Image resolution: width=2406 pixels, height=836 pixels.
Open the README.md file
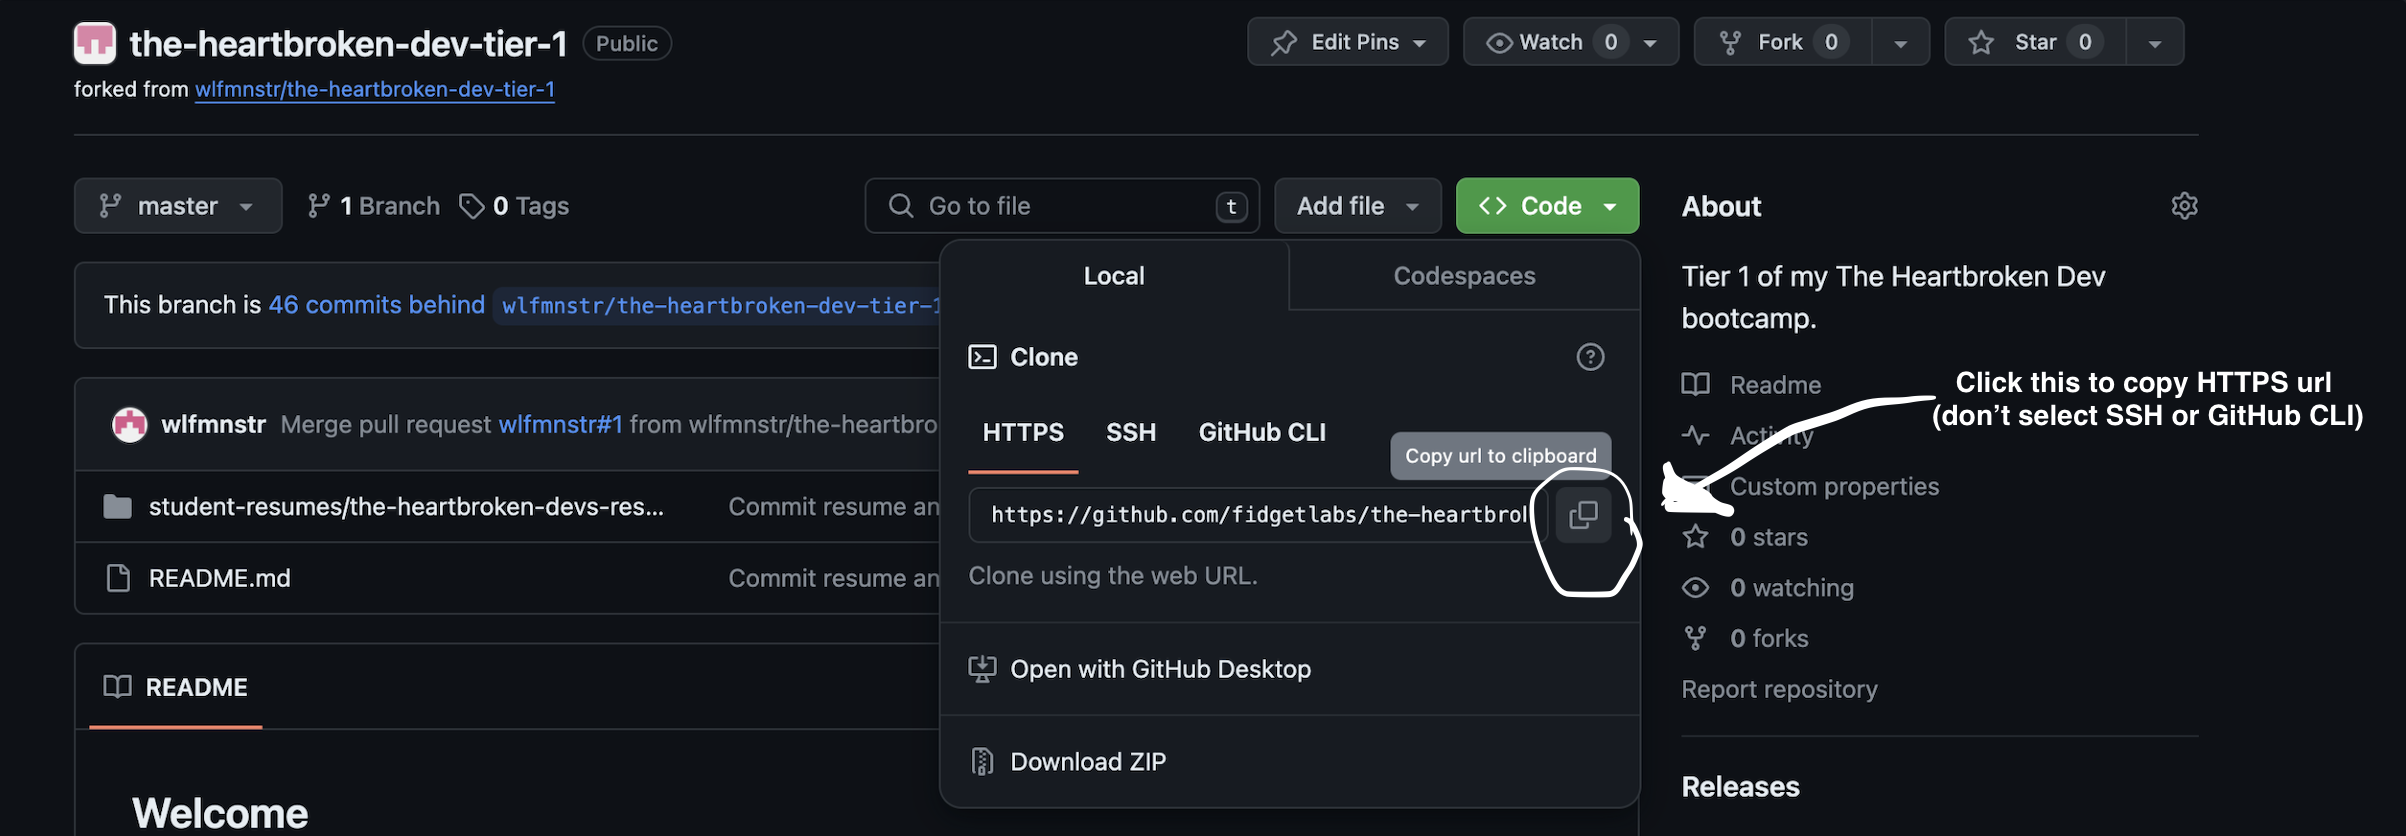click(219, 578)
